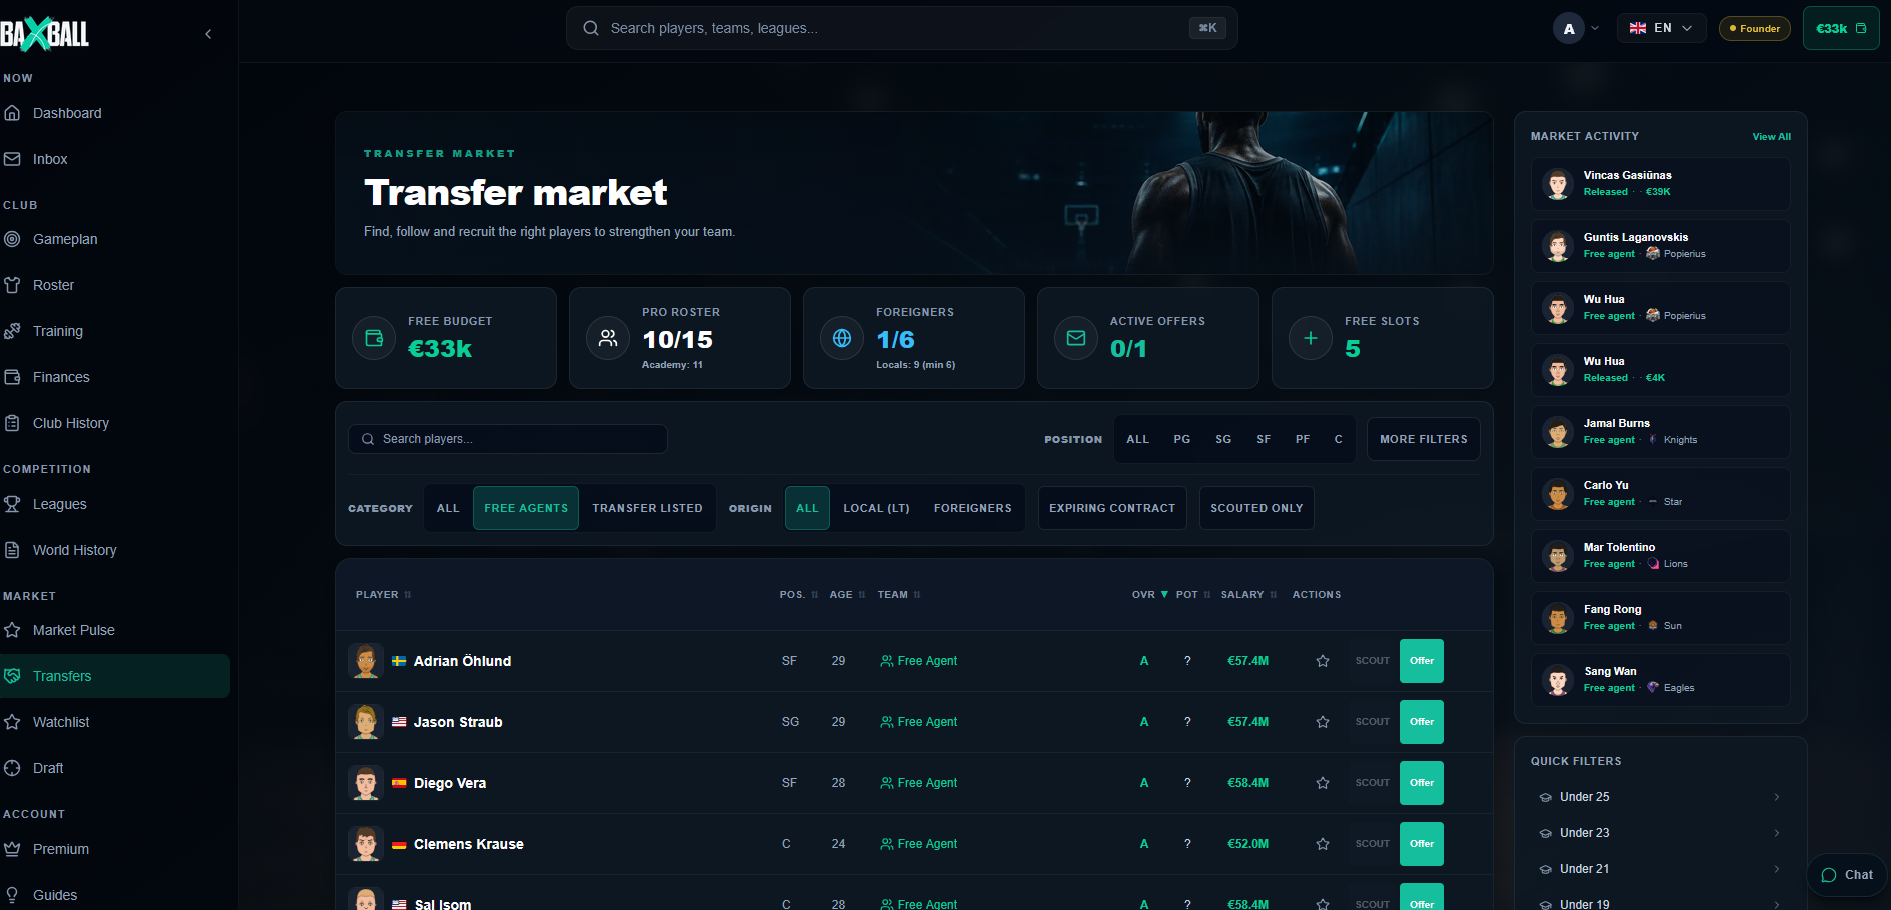The width and height of the screenshot is (1891, 910).
Task: Focus the Search players field
Action: [508, 439]
